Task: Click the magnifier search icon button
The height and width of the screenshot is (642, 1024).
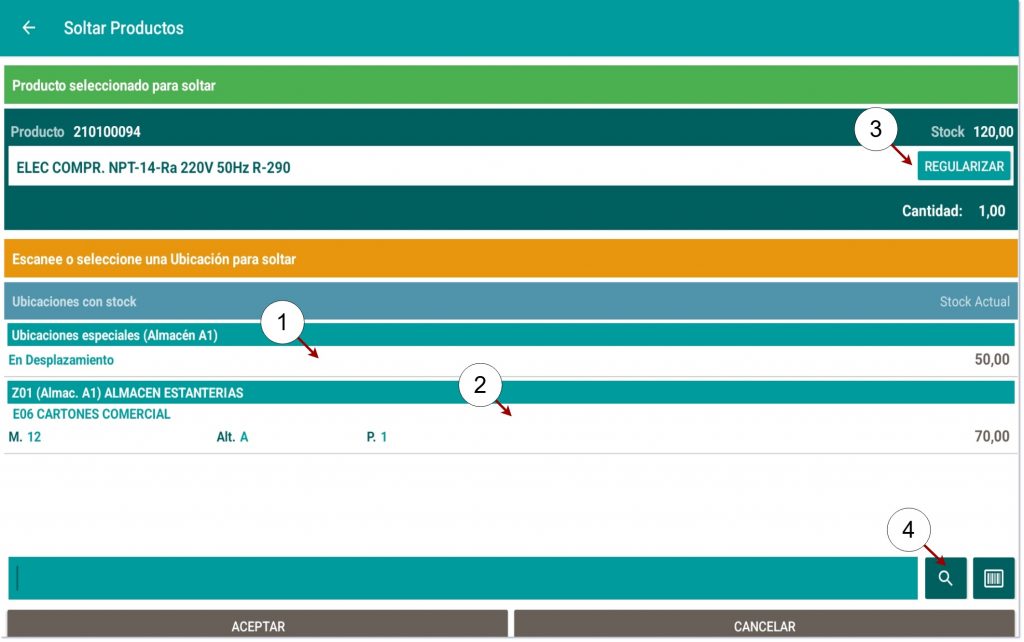Action: pyautogui.click(x=945, y=578)
